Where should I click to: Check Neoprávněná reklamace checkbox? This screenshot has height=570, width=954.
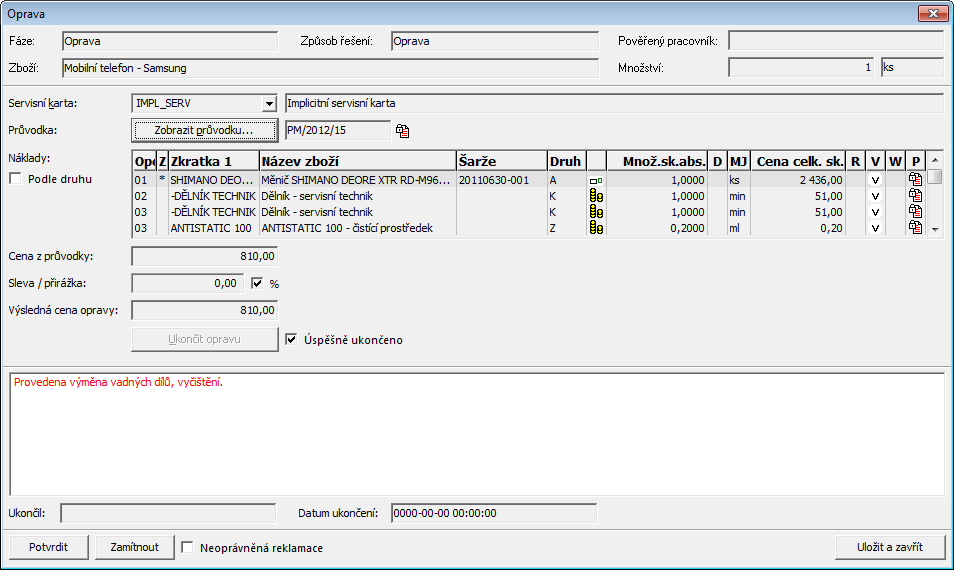[187, 547]
